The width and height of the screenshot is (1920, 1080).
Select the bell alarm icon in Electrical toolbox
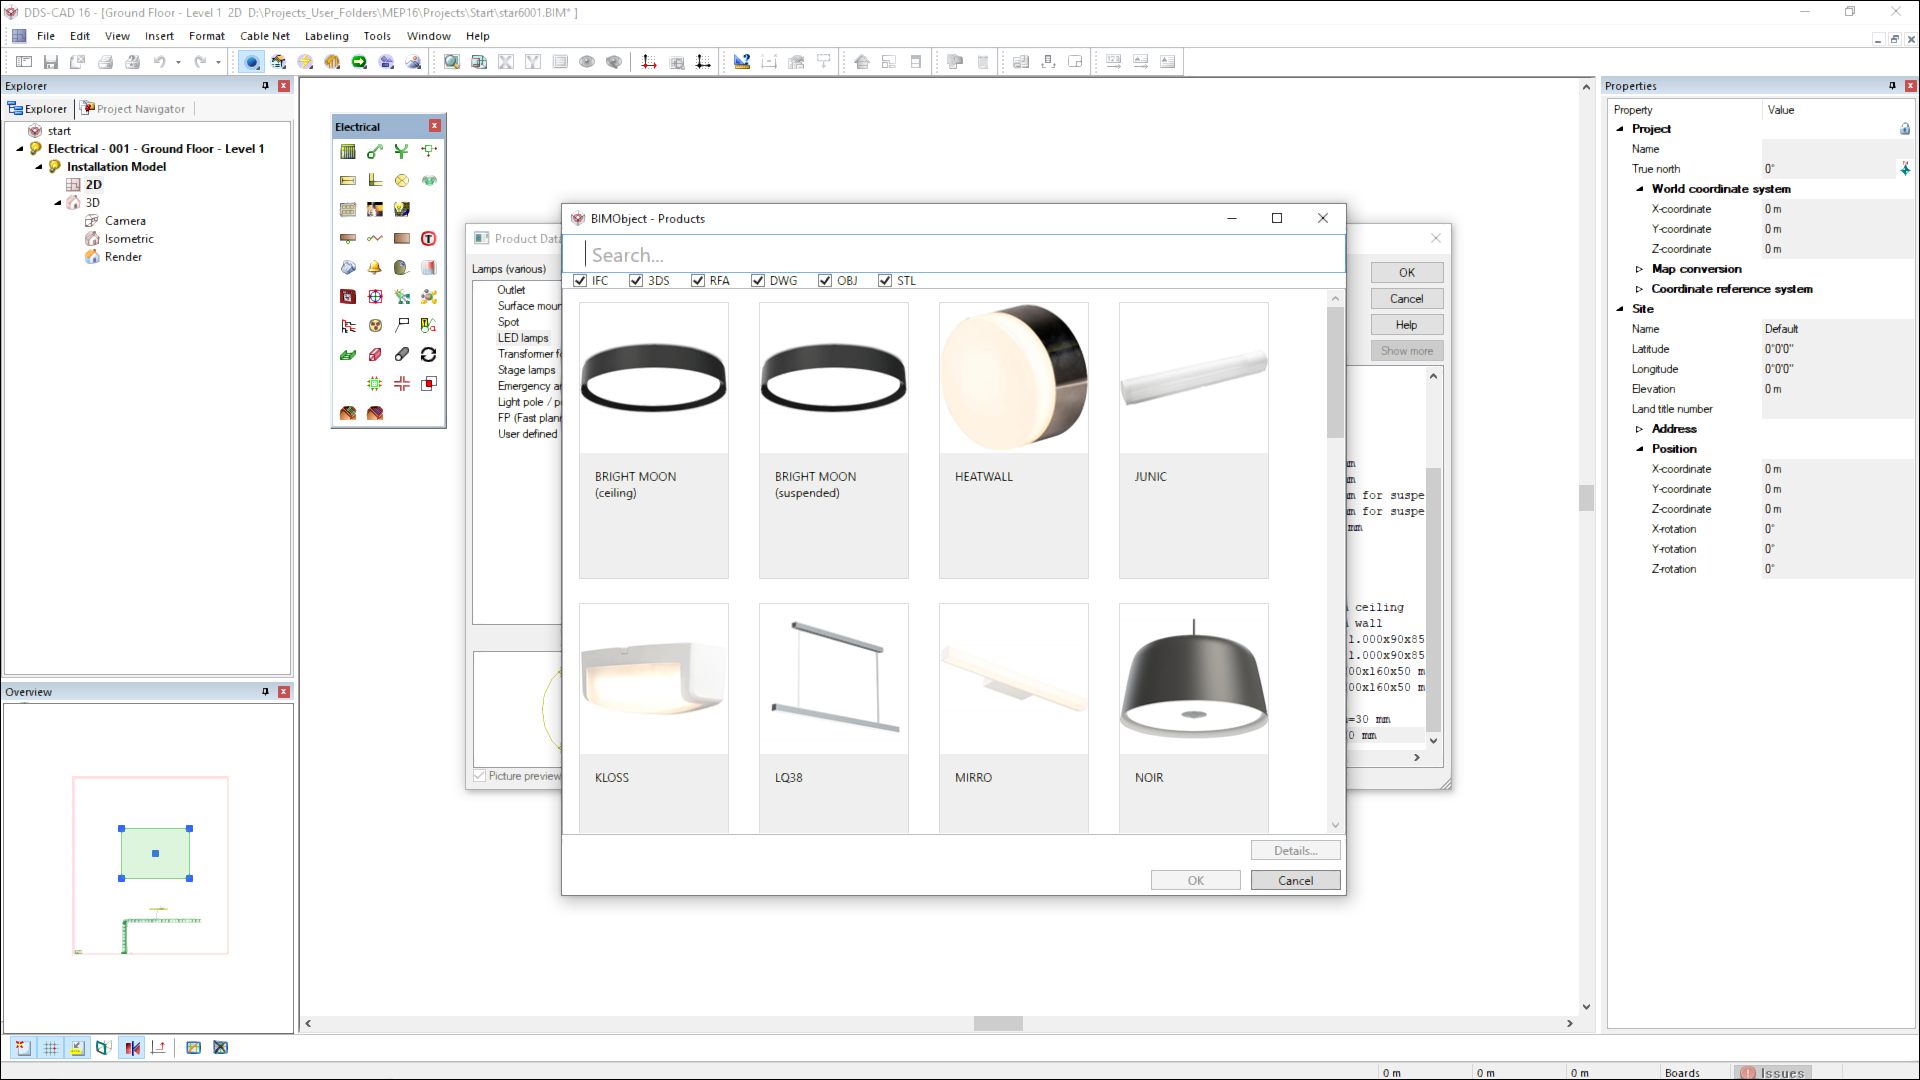coord(375,268)
